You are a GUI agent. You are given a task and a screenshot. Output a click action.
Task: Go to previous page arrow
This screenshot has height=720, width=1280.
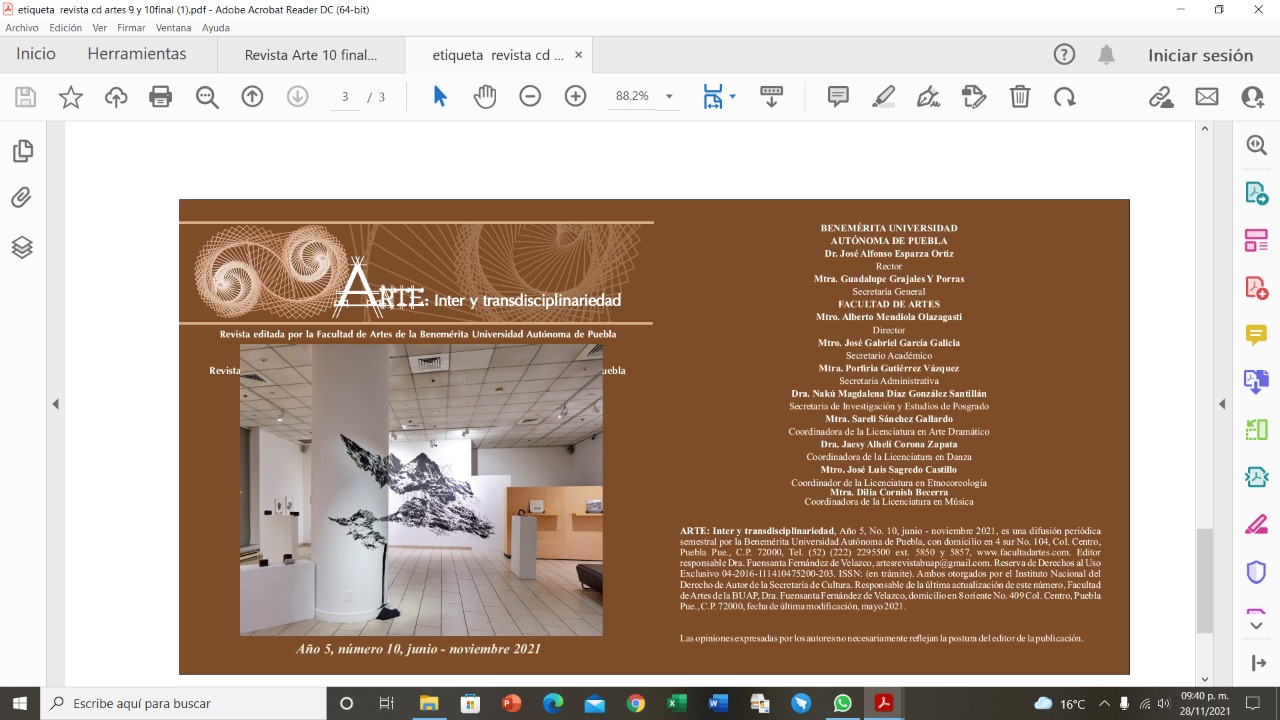[252, 97]
